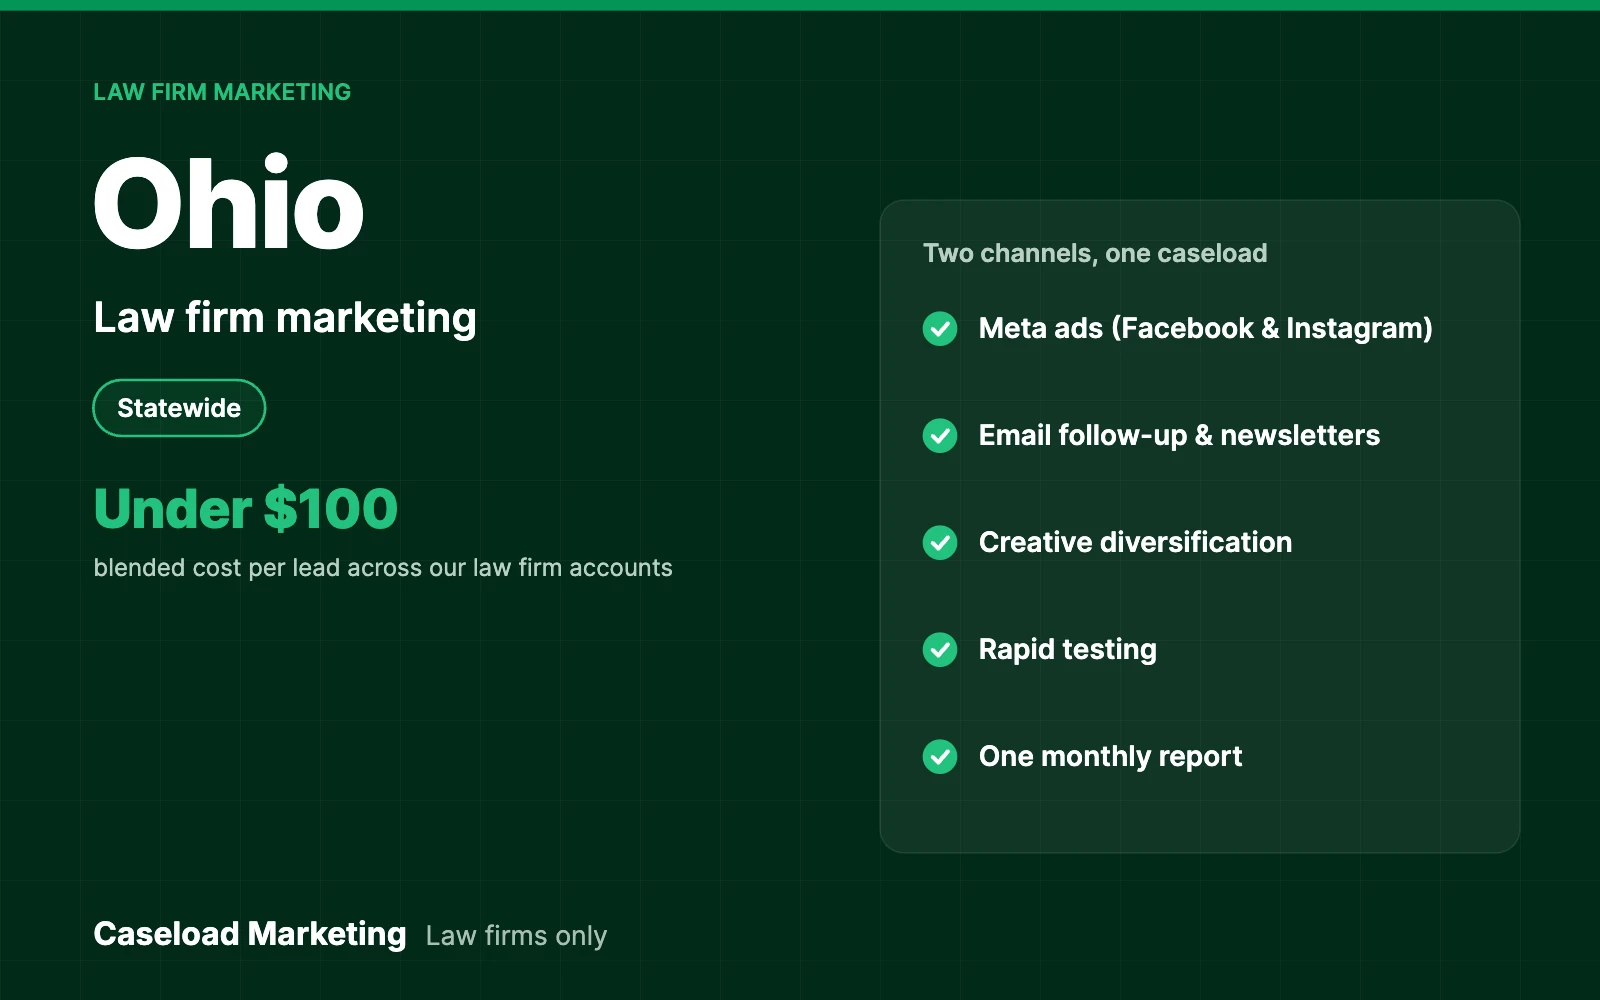Click the LAW FIRM MARKETING eyebrow label
Screen dimensions: 1600x1000
pos(222,92)
